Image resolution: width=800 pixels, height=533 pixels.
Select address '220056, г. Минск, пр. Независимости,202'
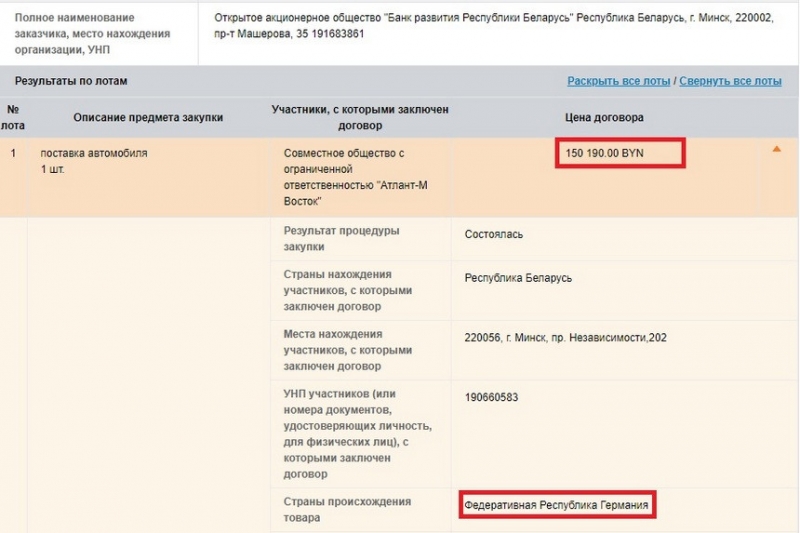pos(565,338)
